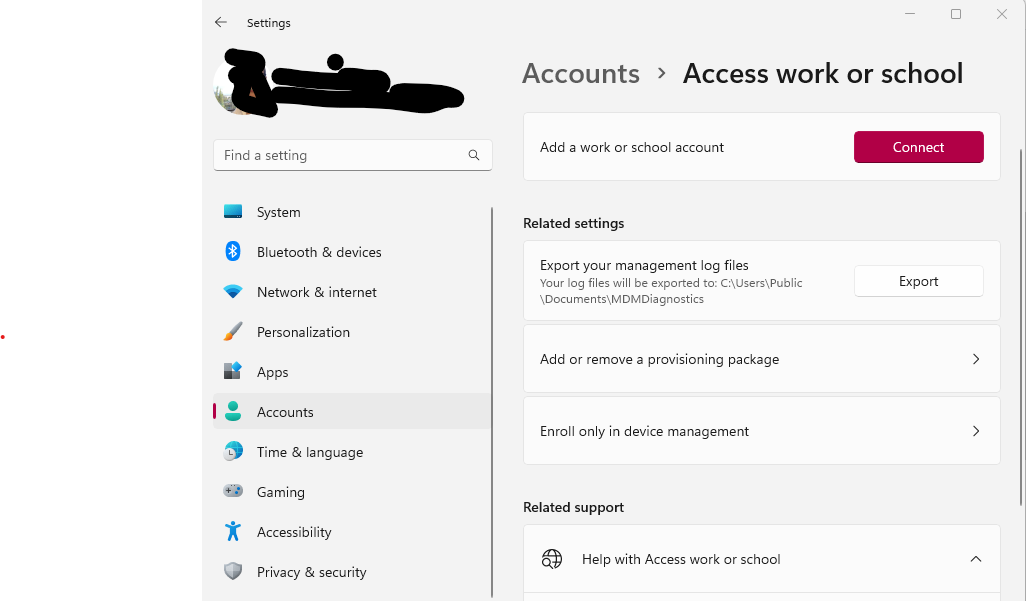Open the Apps settings icon
Viewport: 1026px width, 601px height.
click(234, 371)
